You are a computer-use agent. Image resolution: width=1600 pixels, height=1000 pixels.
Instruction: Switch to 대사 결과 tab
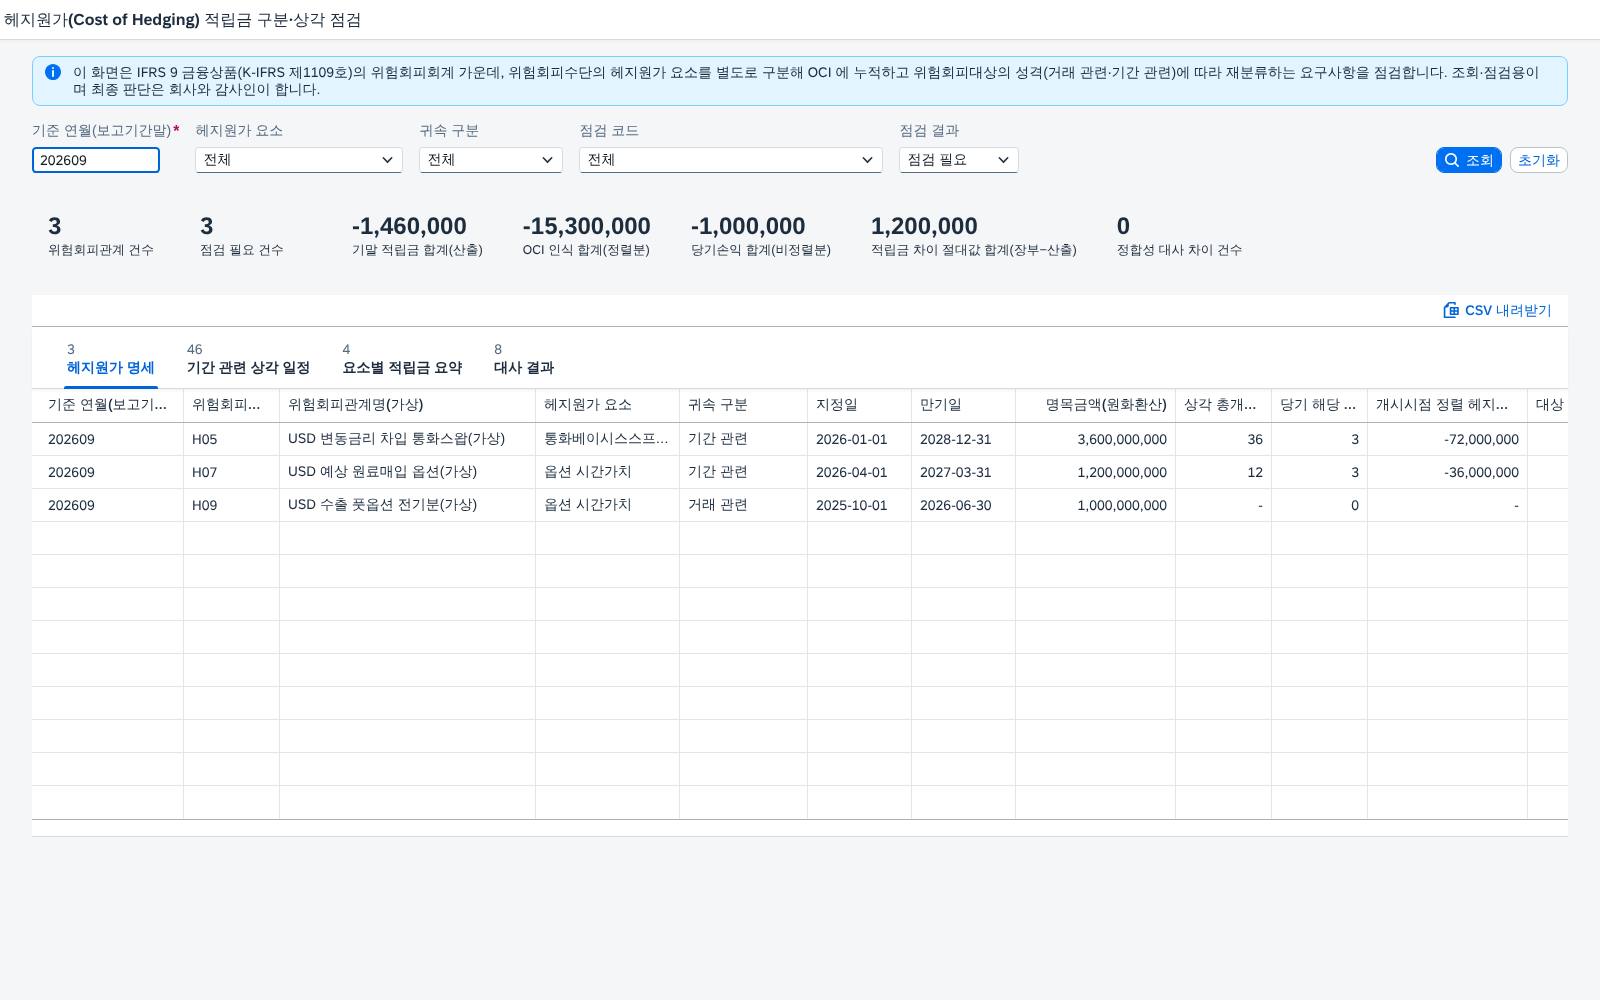524,359
